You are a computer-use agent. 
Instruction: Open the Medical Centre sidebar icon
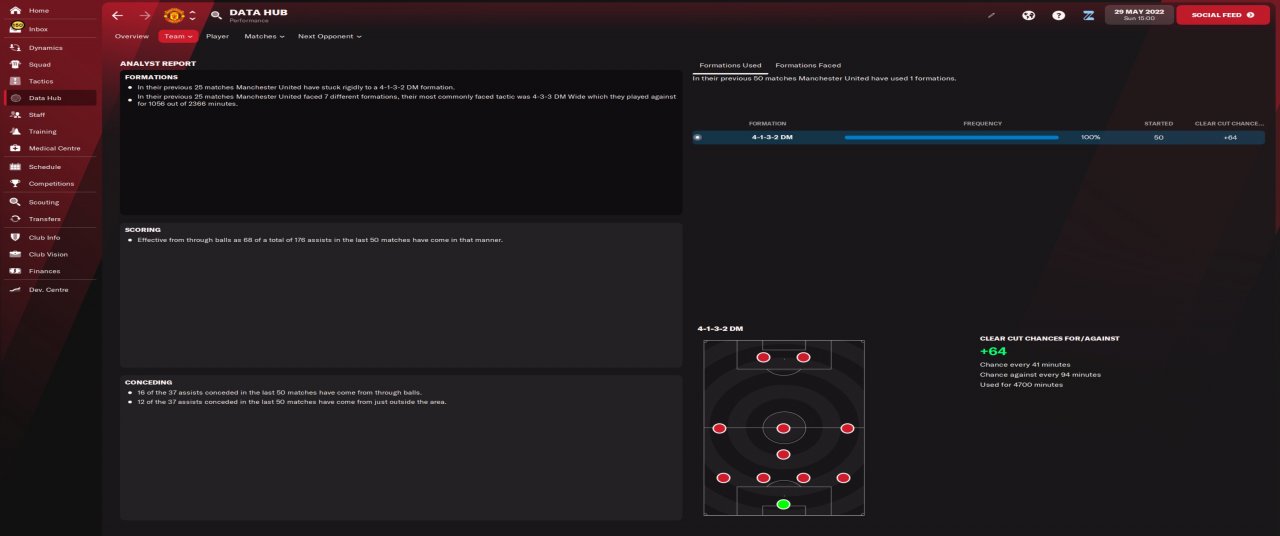pyautogui.click(x=15, y=148)
